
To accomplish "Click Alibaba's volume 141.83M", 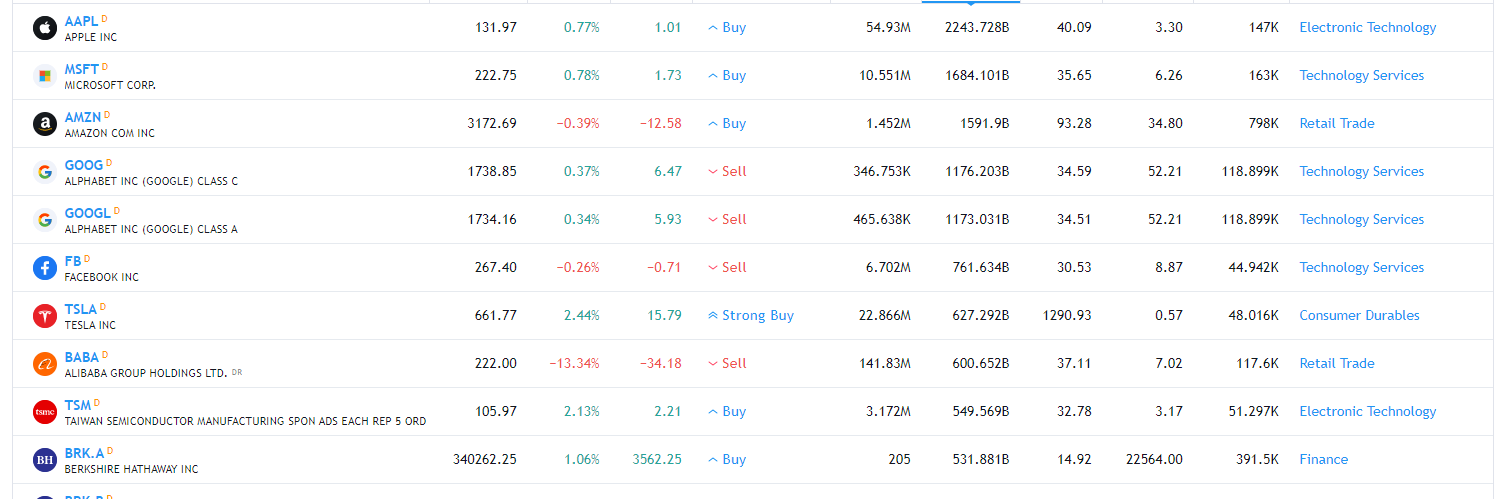I will coord(885,364).
